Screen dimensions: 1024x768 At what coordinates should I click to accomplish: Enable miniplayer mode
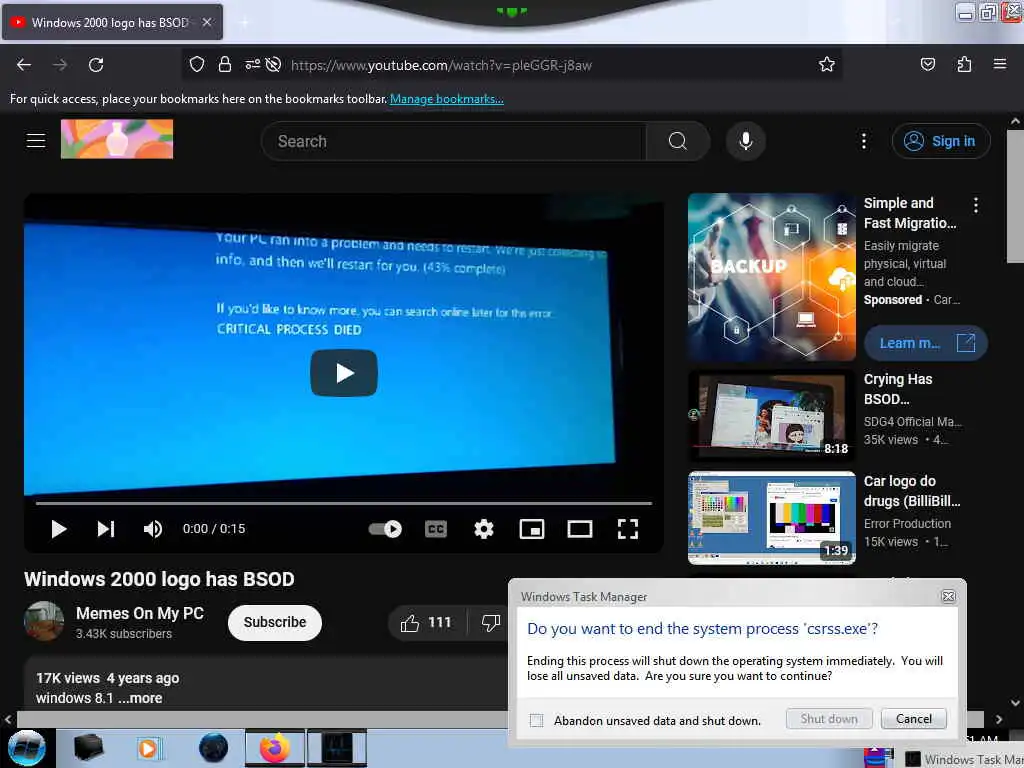[532, 529]
